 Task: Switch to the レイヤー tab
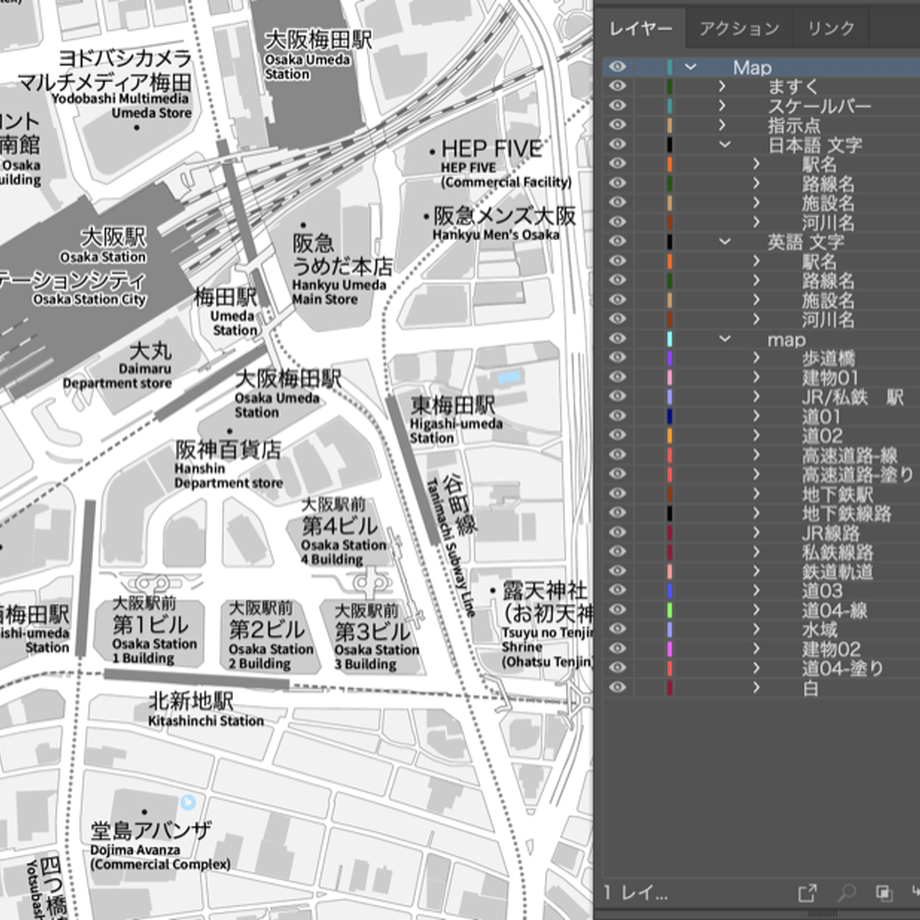(x=640, y=28)
